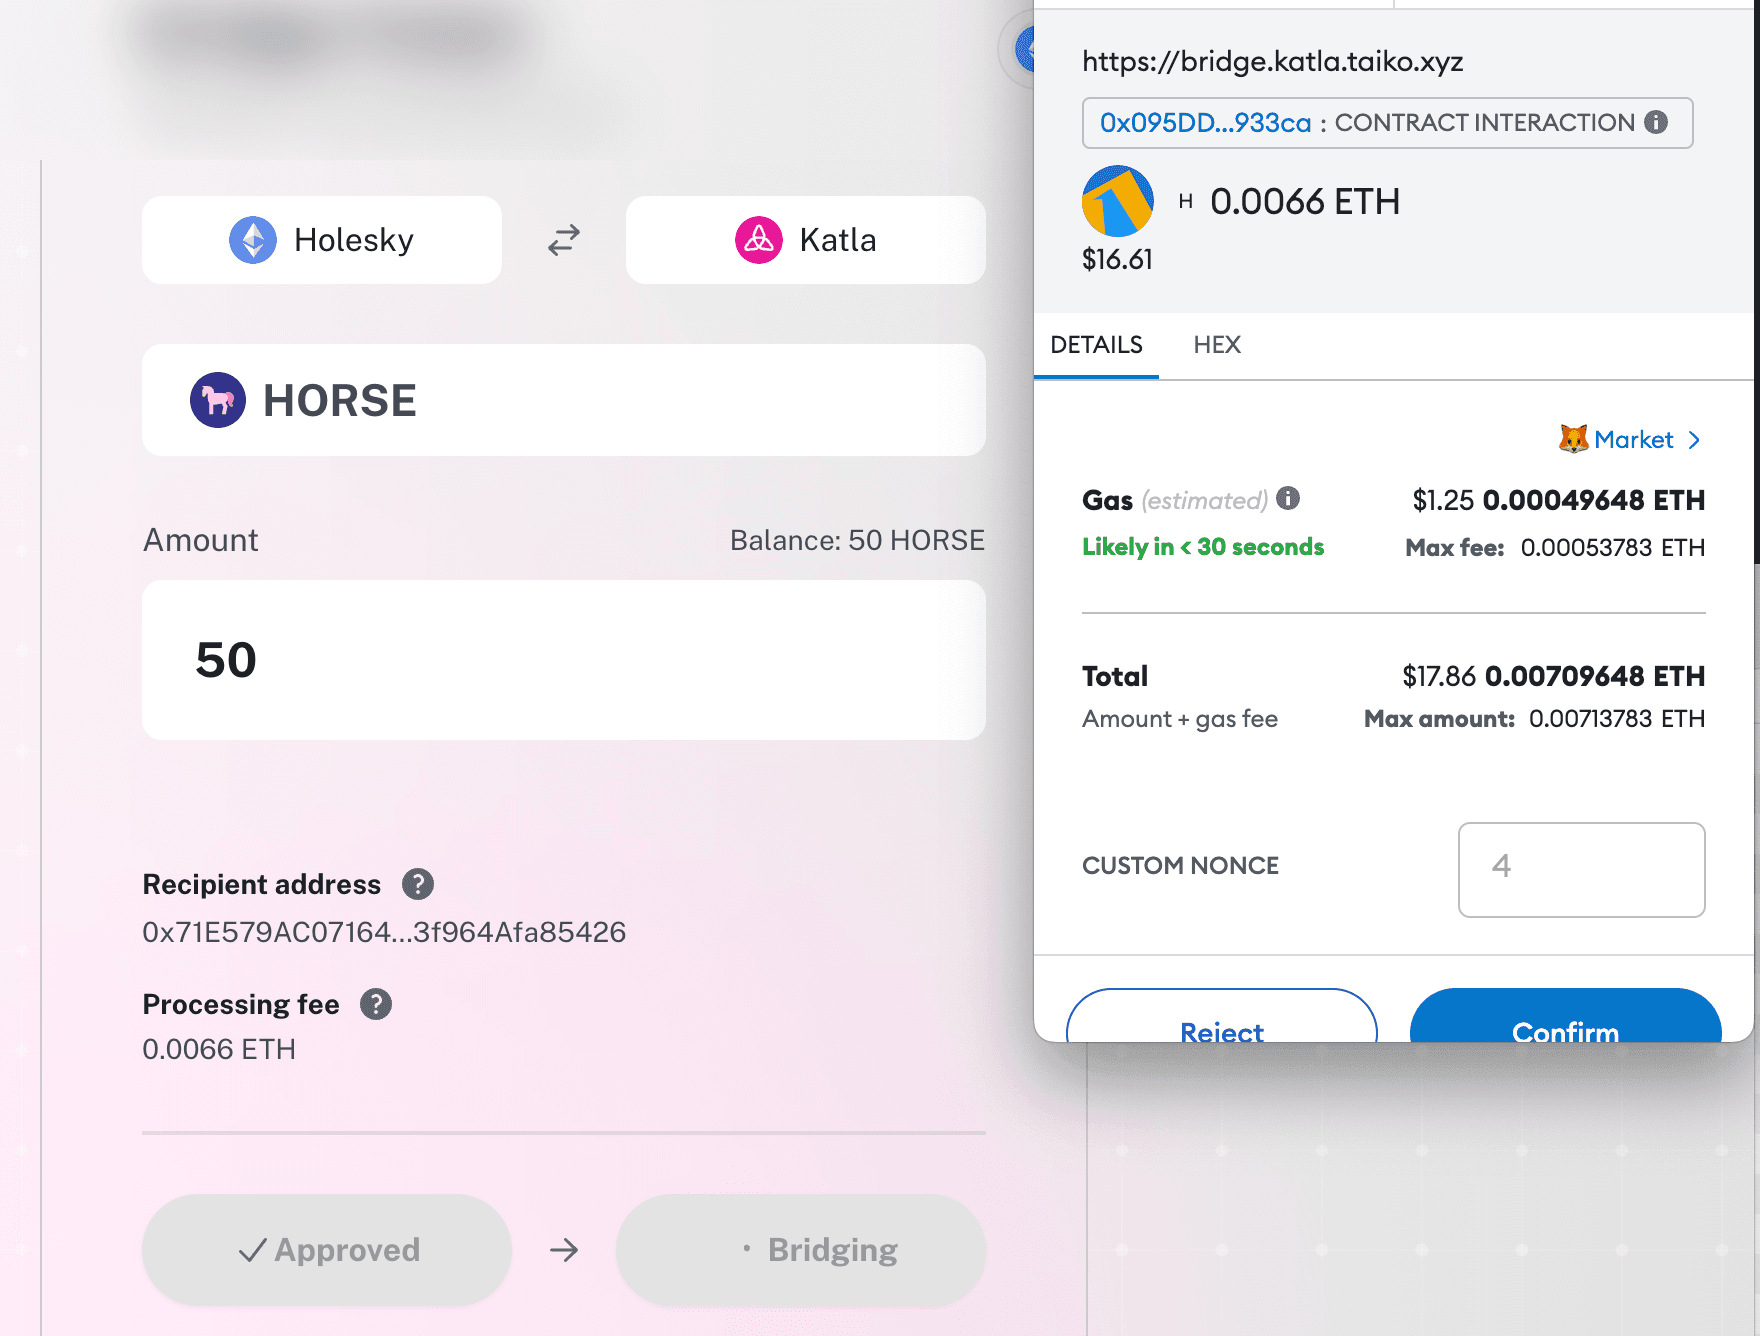
Task: Click the $16.61 fiat value
Action: (1117, 260)
